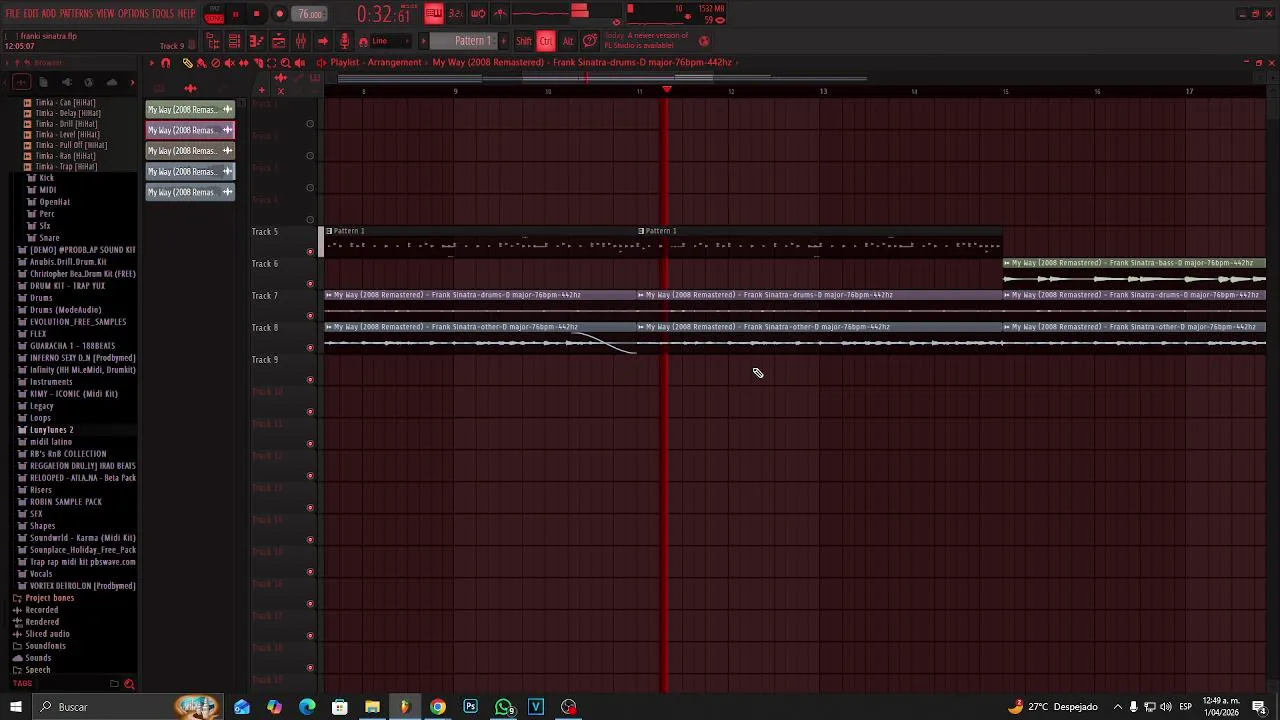This screenshot has width=1280, height=720.
Task: Open WhatsApp from the taskbar
Action: (504, 707)
